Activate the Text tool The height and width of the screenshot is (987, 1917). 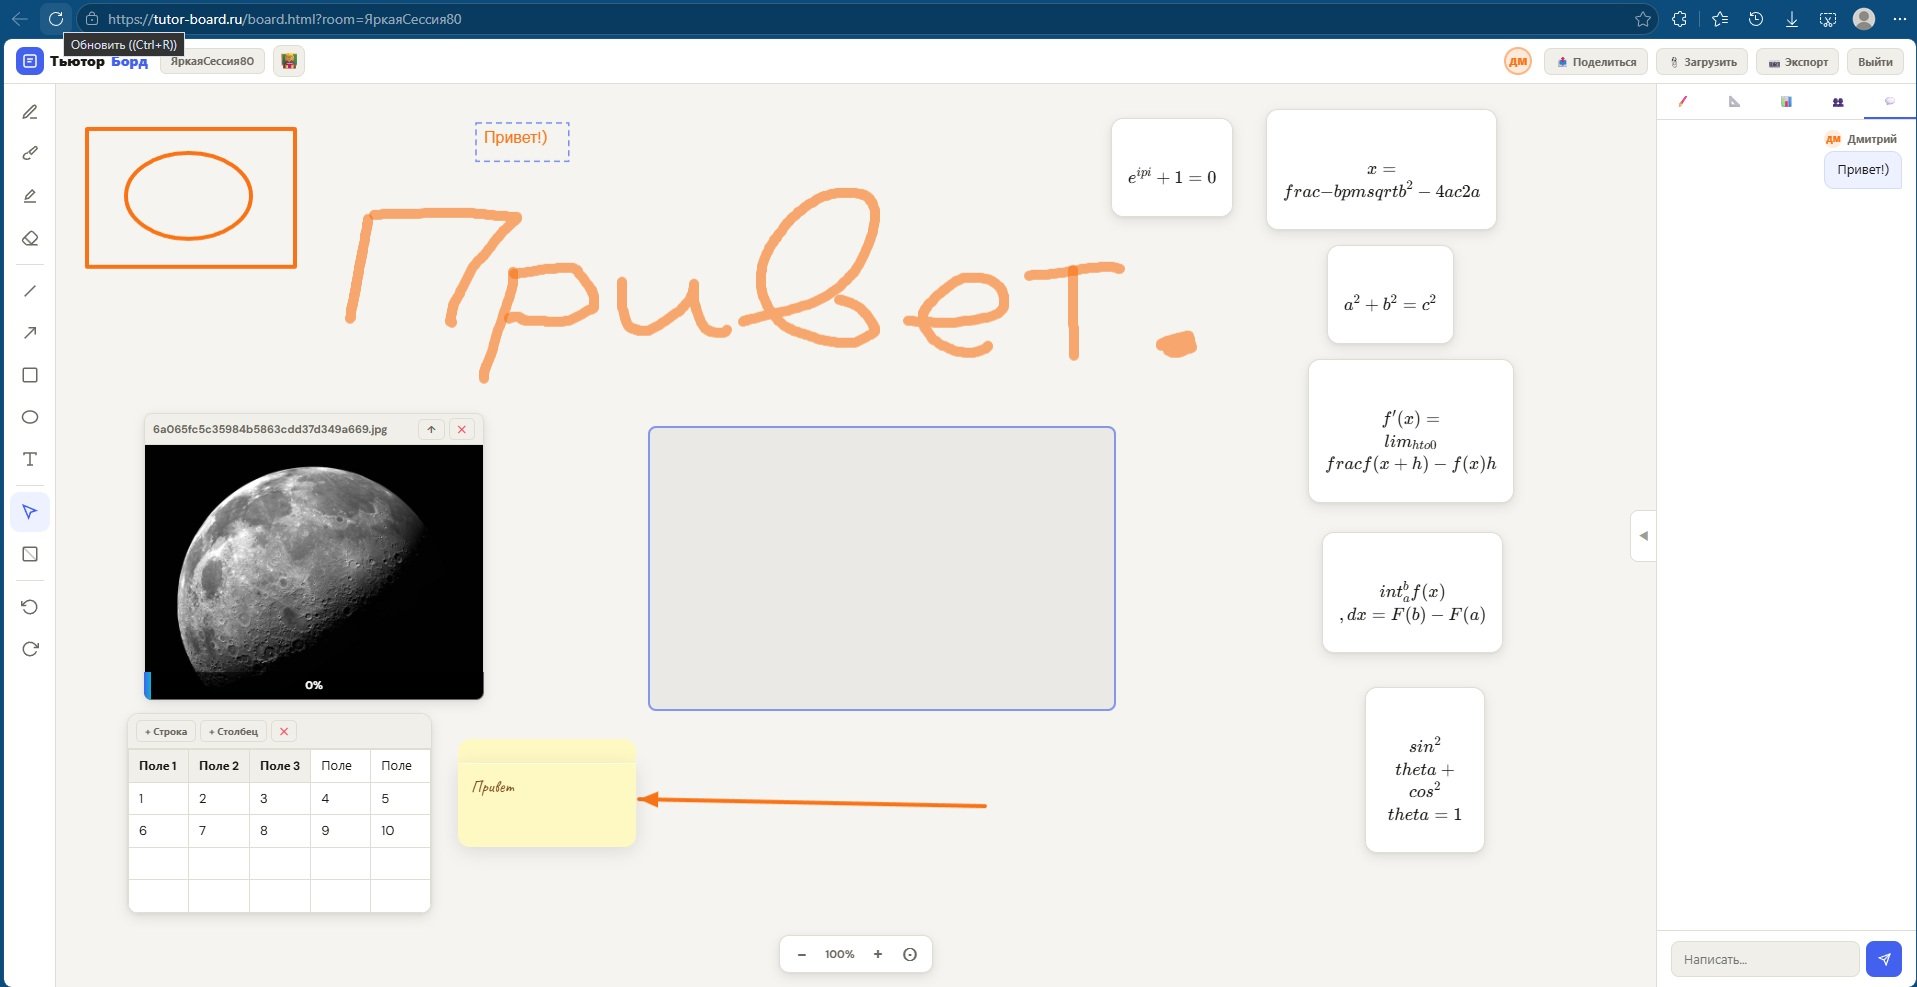30,459
